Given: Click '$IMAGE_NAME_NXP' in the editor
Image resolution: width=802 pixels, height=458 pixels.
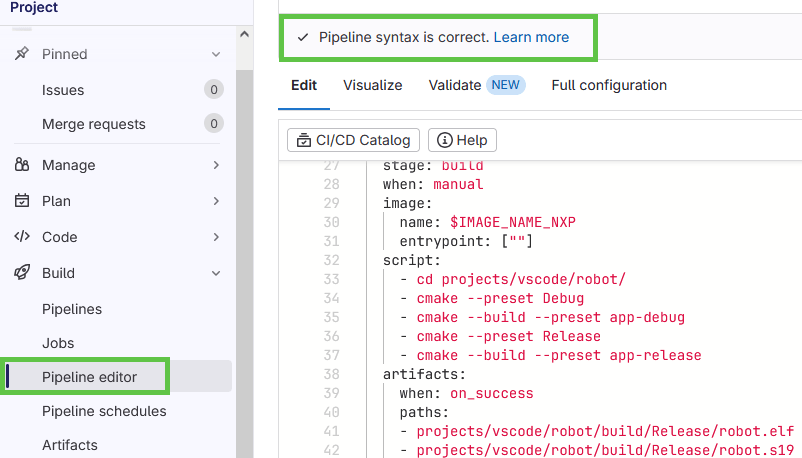Looking at the screenshot, I should click(x=513, y=222).
